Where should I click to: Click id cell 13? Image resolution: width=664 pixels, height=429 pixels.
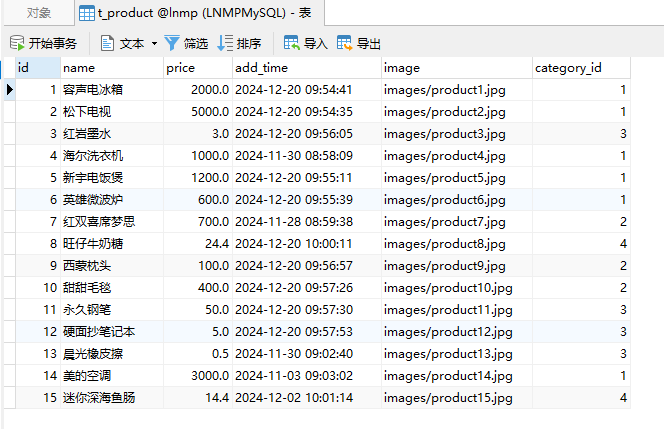pos(38,354)
